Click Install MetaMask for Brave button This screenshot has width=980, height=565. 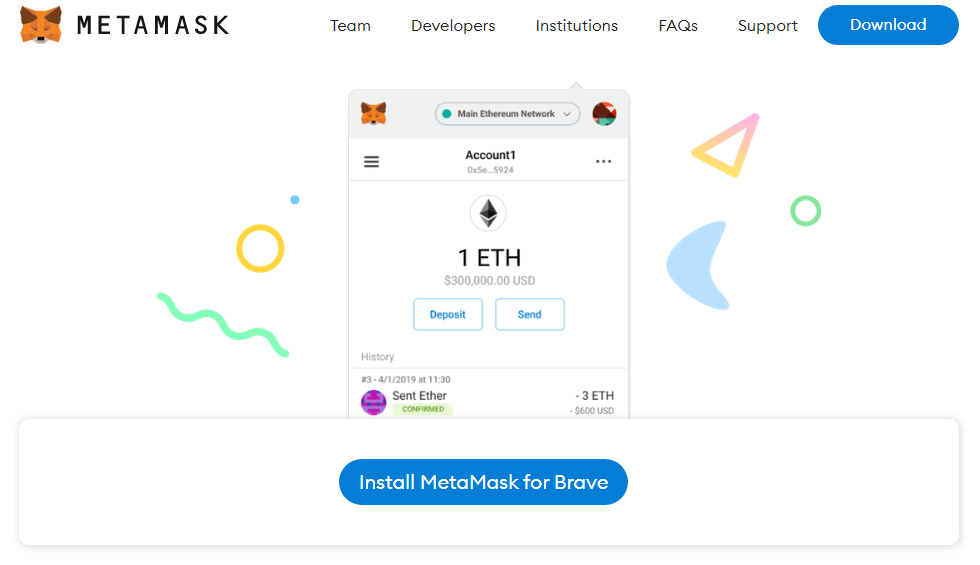(483, 482)
